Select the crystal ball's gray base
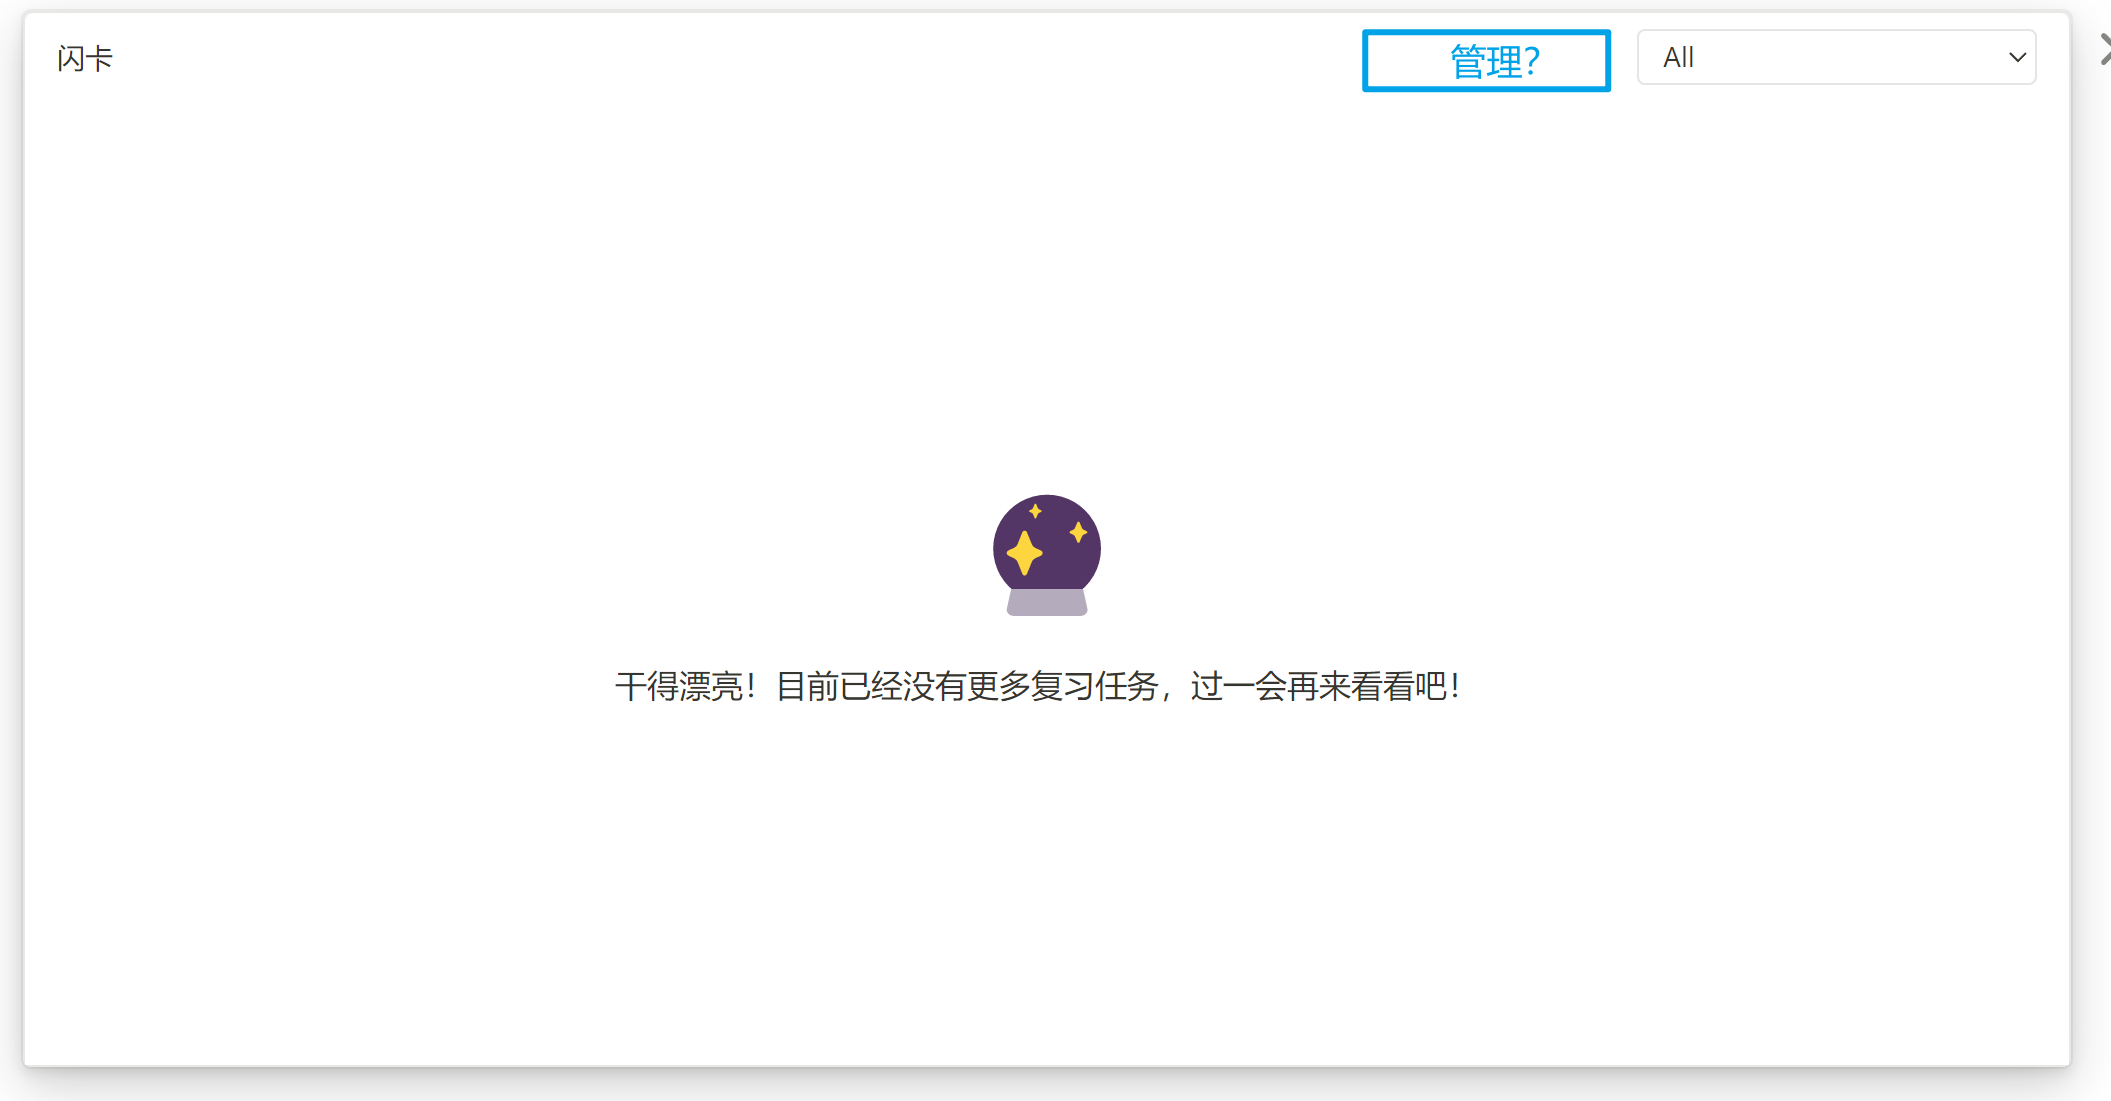Image resolution: width=2111 pixels, height=1101 pixels. (x=1046, y=604)
